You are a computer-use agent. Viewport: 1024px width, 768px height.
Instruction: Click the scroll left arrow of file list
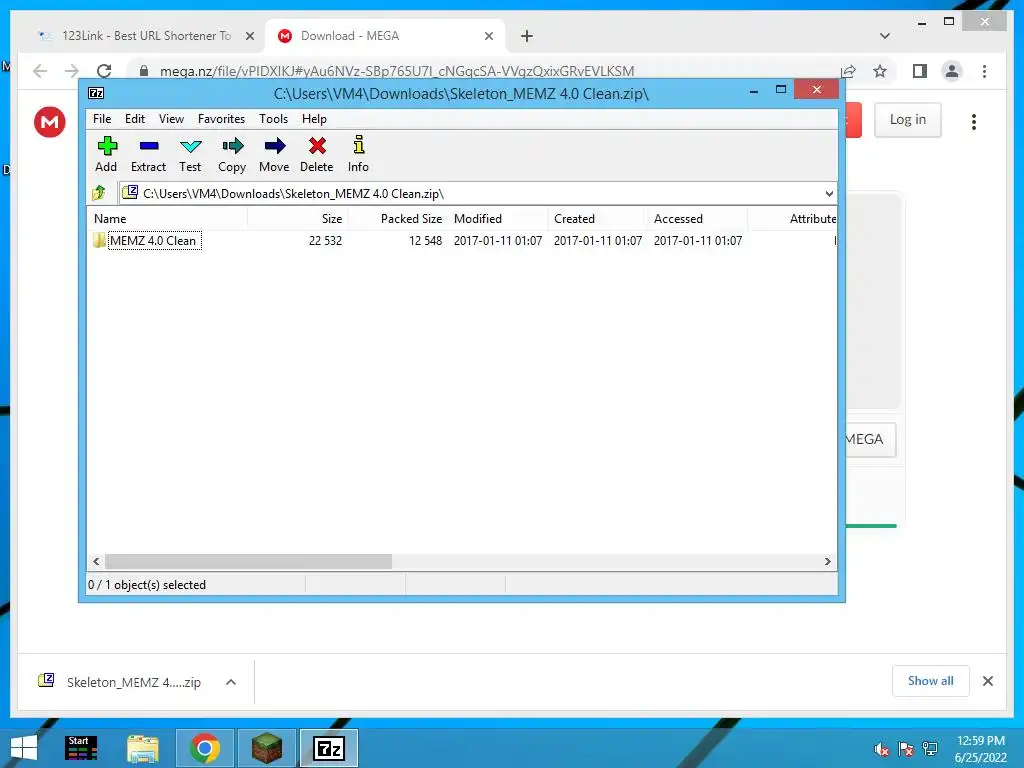tap(97, 562)
